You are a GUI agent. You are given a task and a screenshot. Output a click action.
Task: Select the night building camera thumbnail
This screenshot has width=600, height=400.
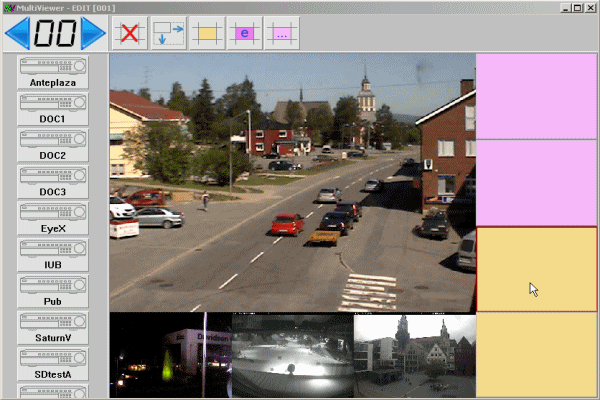pos(171,355)
